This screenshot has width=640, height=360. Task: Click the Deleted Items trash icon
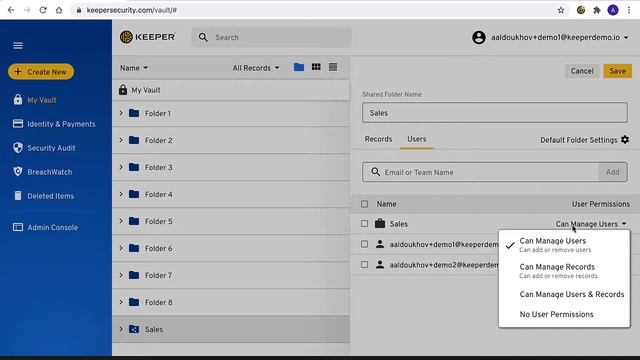[18, 196]
